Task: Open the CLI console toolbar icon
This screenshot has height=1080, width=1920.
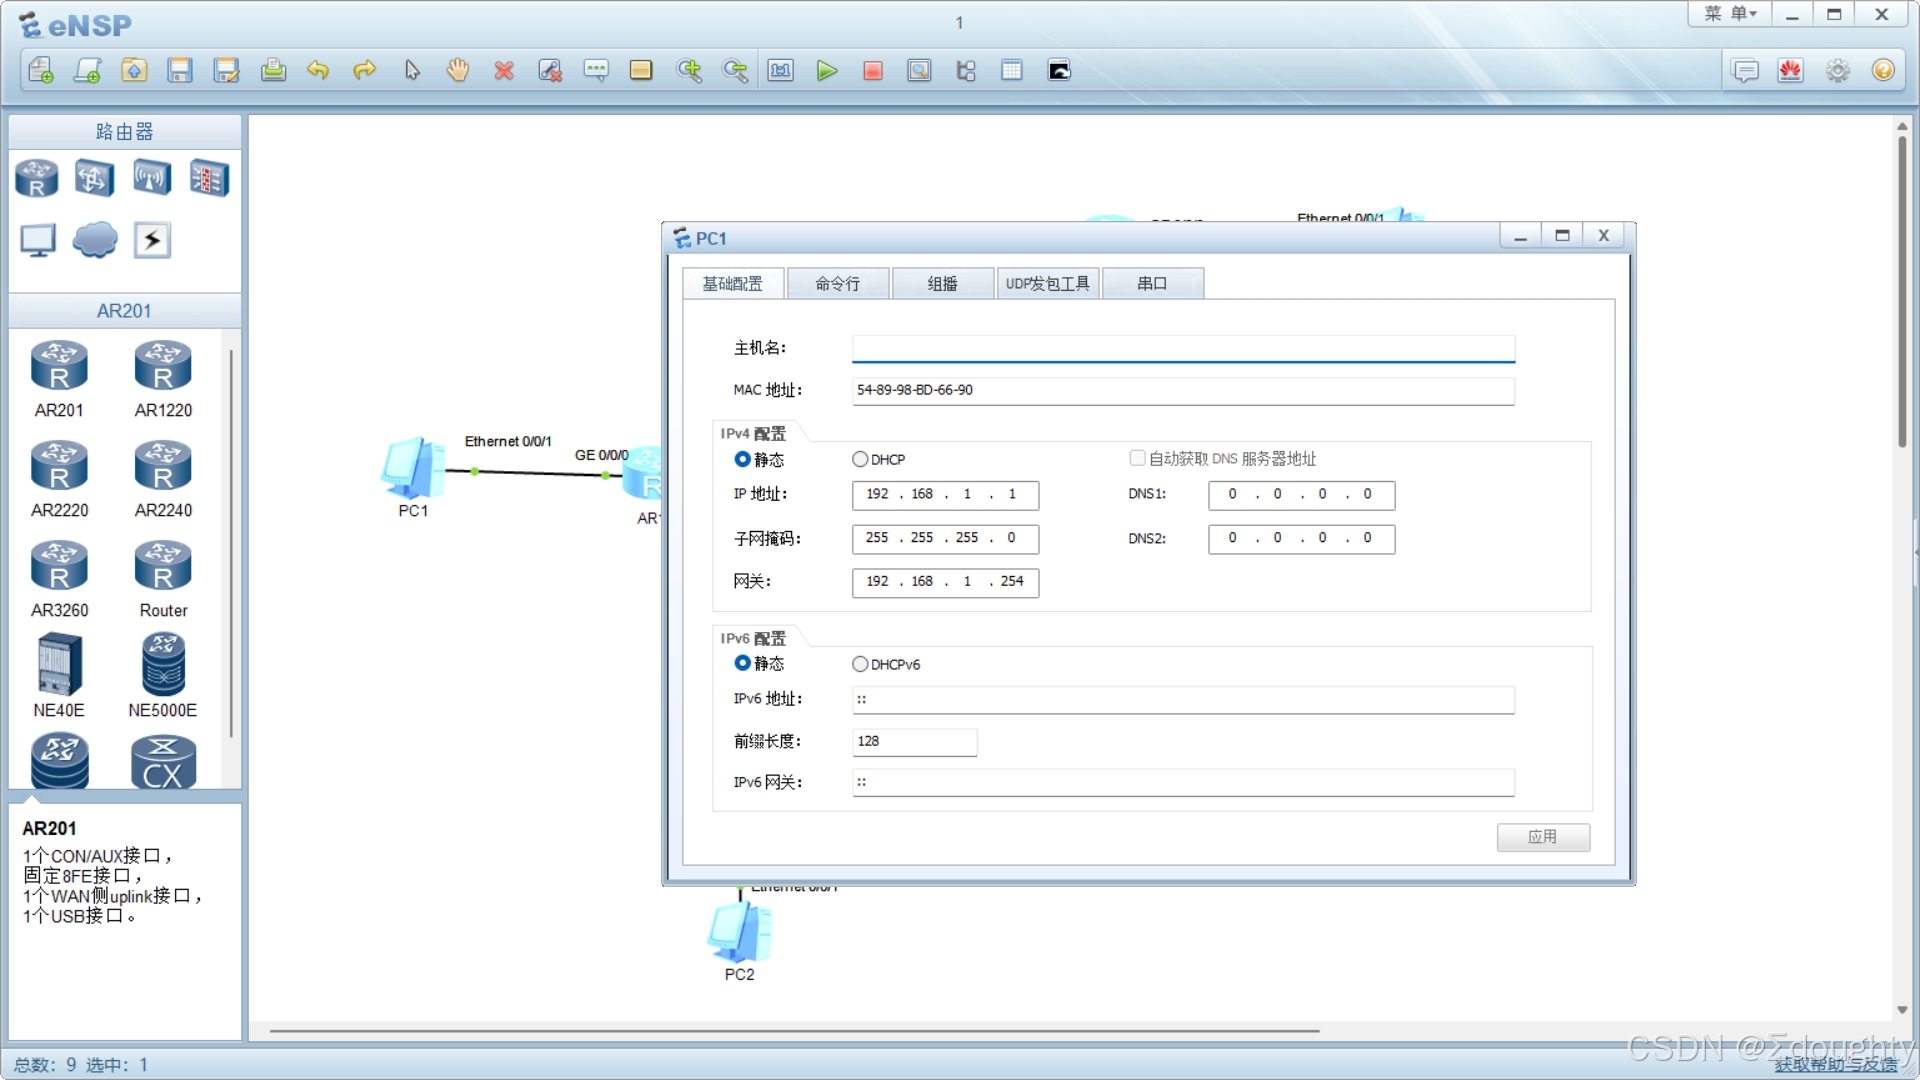Action: click(x=1059, y=70)
